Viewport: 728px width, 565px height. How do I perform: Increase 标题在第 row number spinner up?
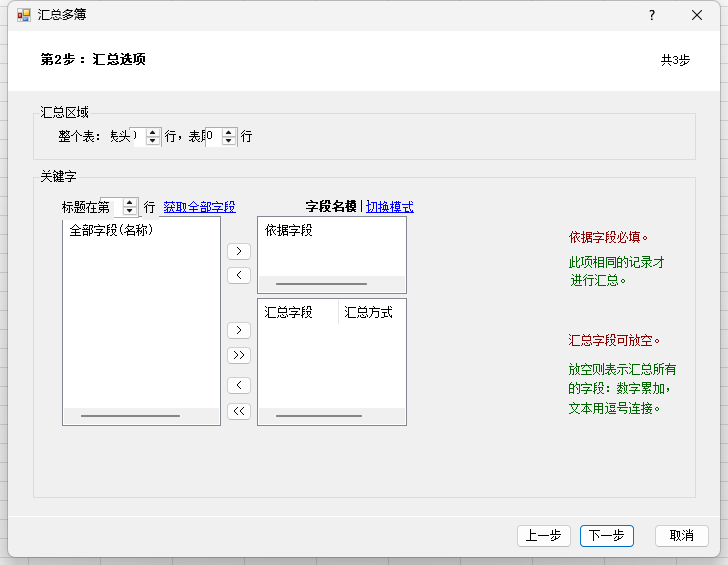130,202
